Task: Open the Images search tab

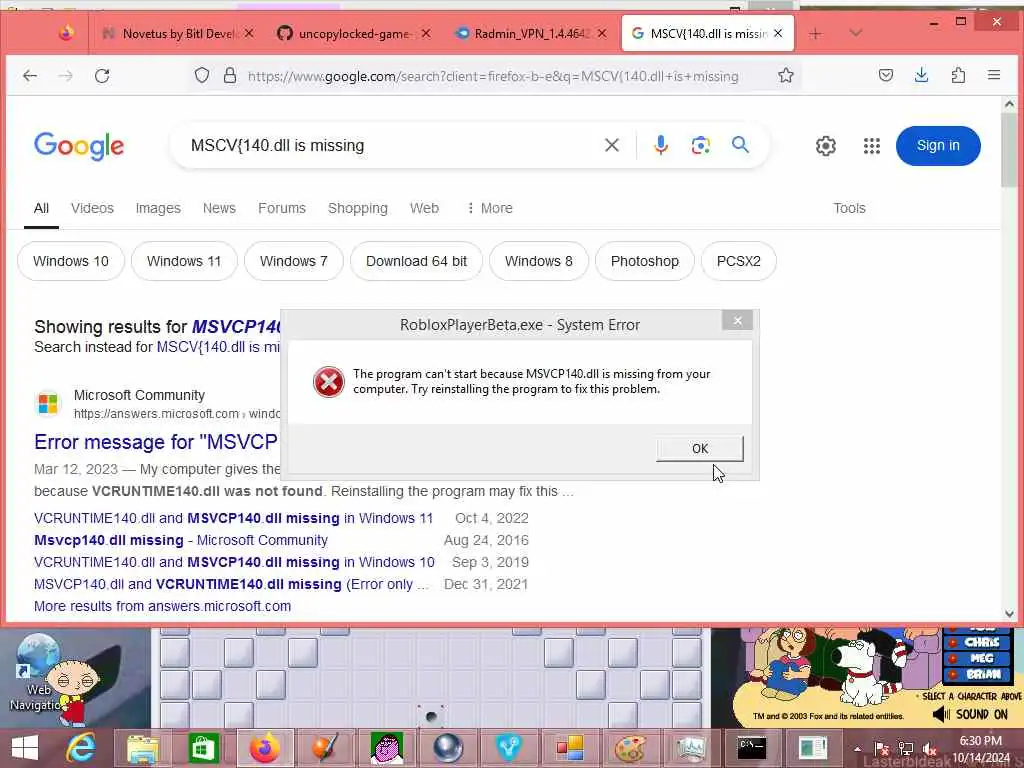Action: (x=158, y=208)
